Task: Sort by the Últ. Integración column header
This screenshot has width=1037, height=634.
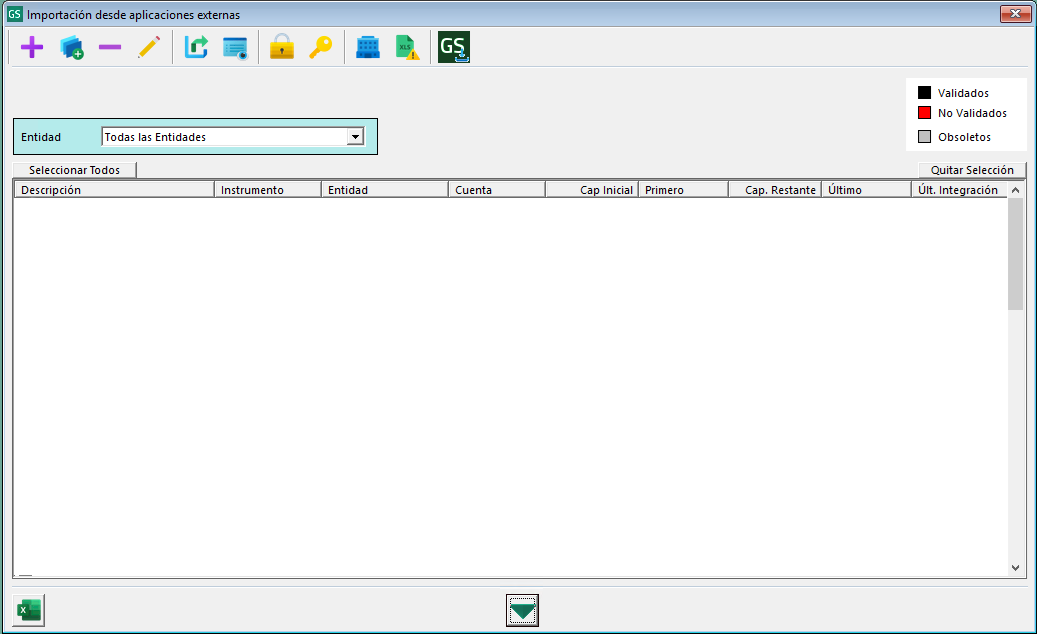Action: click(960, 190)
